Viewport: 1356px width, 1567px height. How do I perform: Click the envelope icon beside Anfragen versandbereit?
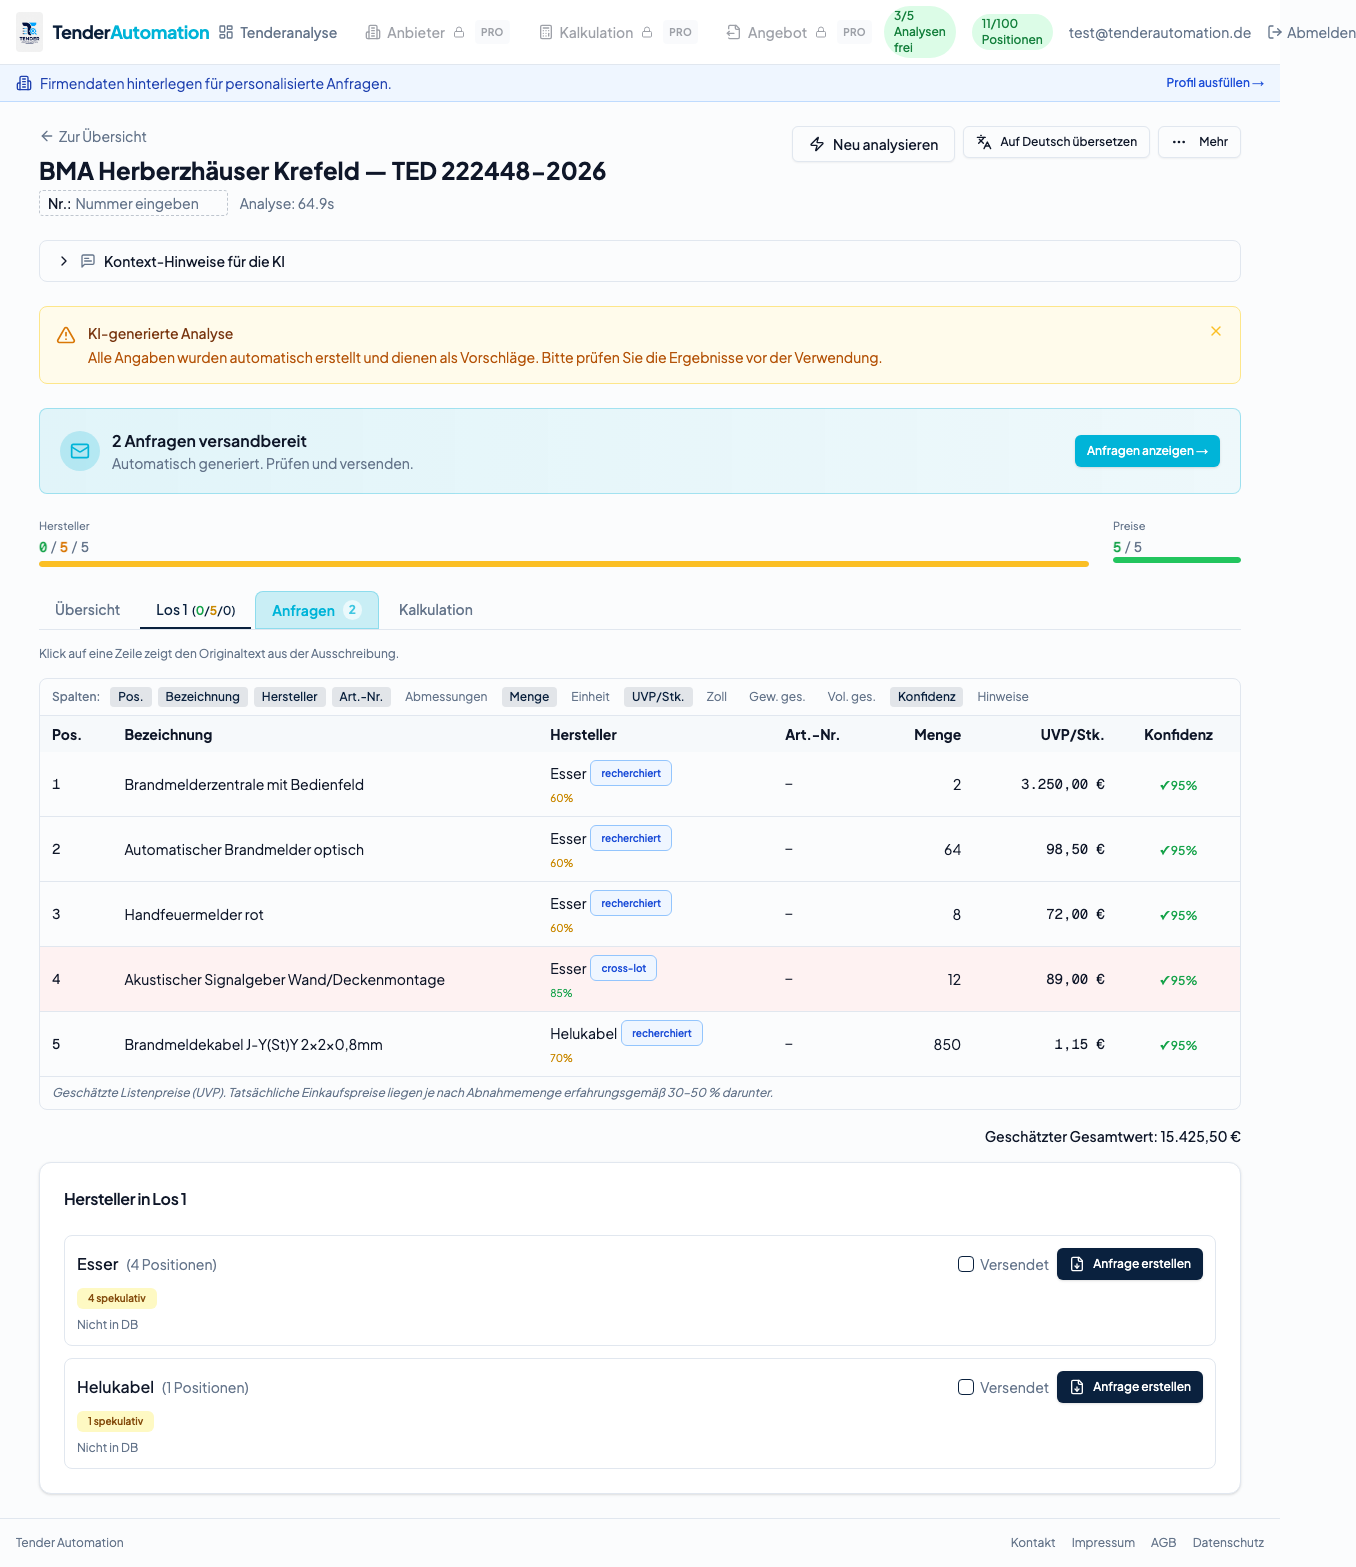pyautogui.click(x=80, y=451)
